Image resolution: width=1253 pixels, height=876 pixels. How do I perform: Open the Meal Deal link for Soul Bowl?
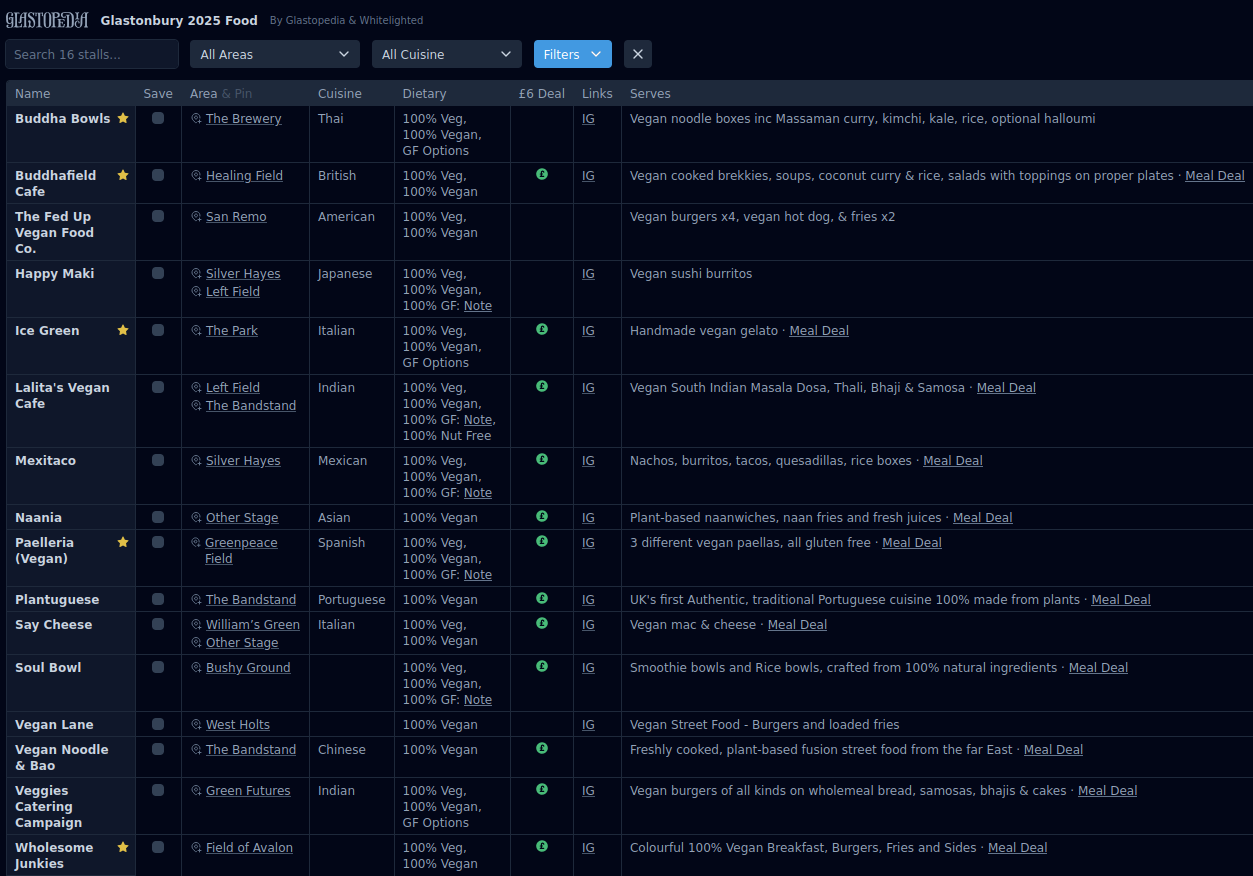point(1098,668)
